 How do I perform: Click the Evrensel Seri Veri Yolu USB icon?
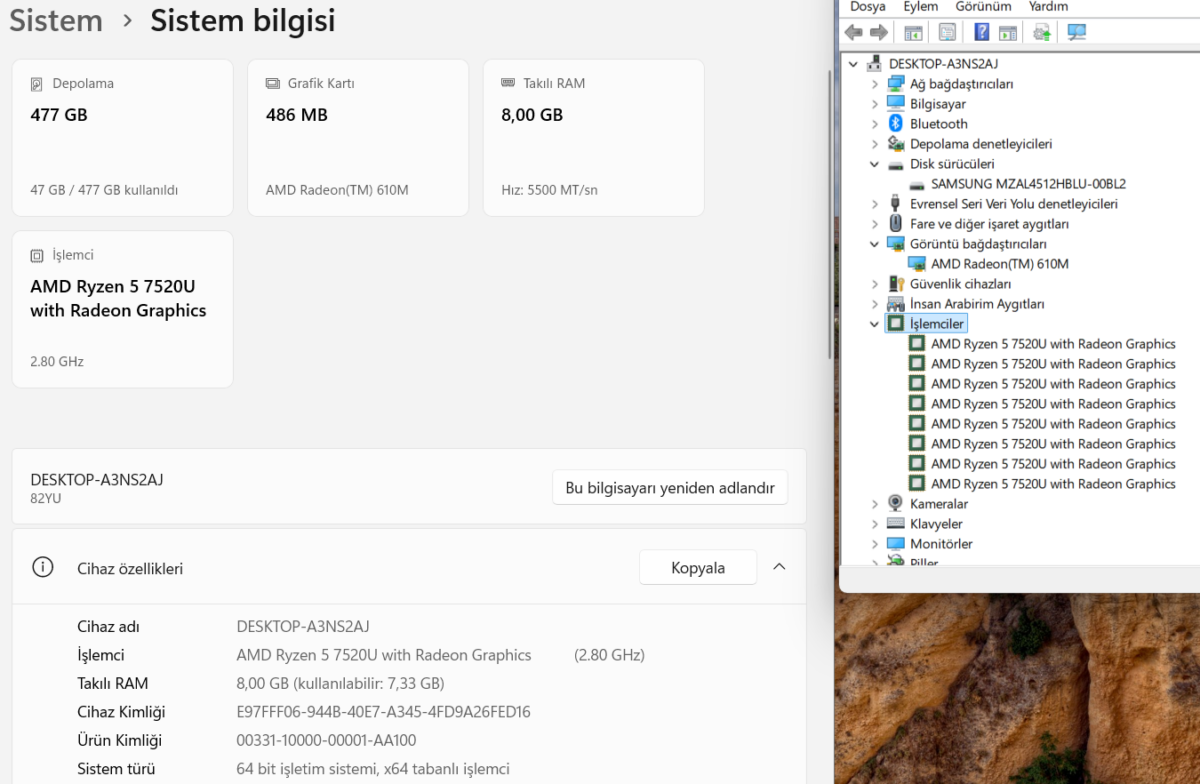(896, 203)
